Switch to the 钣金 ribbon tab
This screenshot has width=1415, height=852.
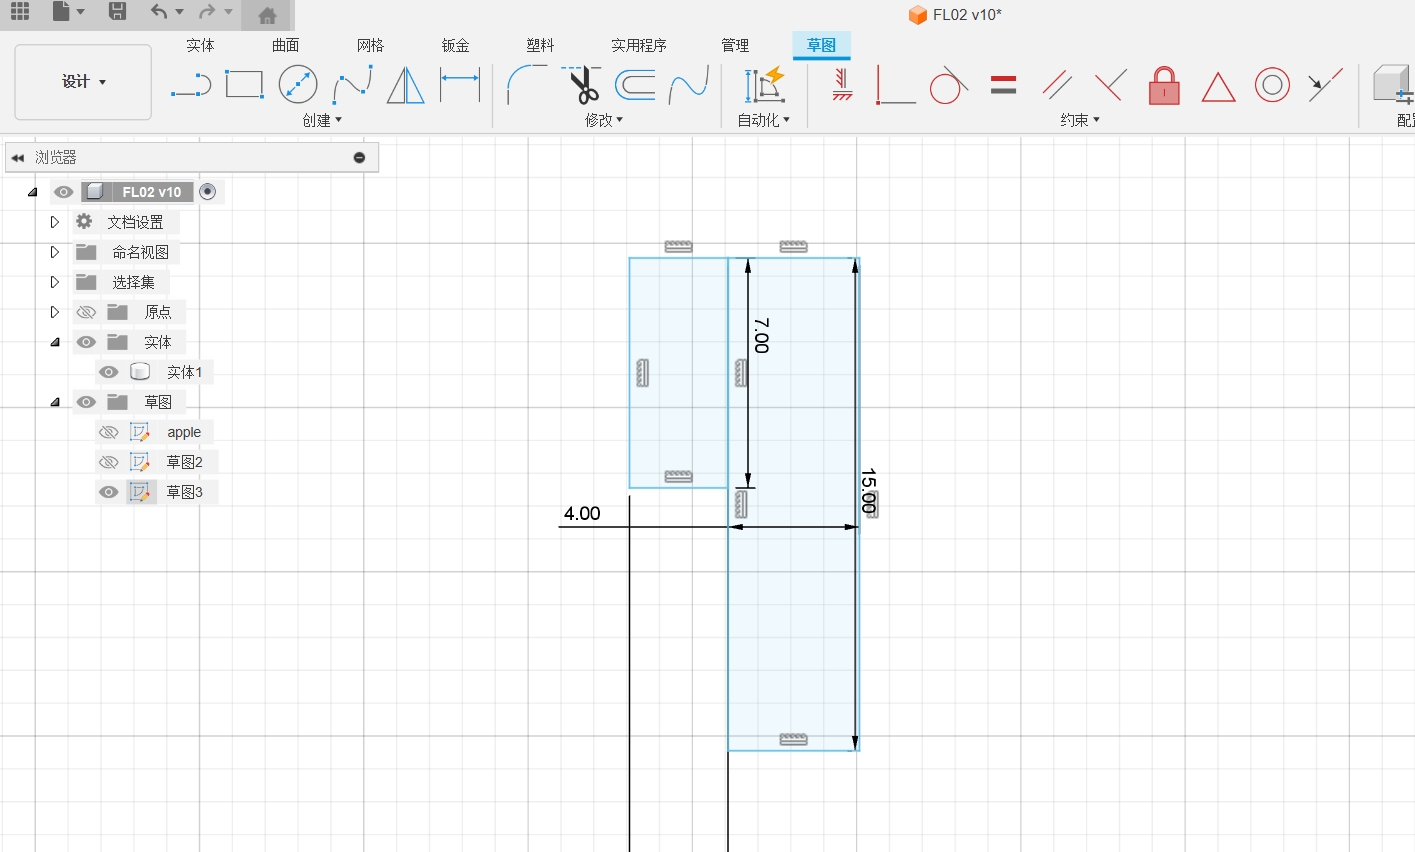click(x=455, y=45)
